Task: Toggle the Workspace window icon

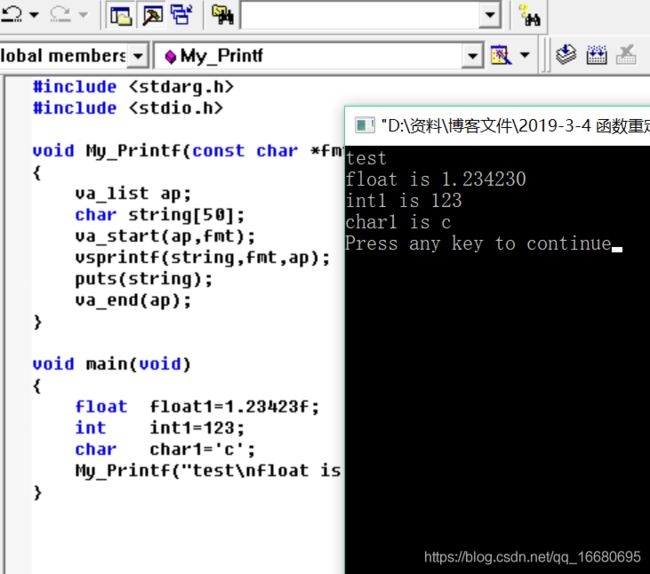Action: point(121,15)
